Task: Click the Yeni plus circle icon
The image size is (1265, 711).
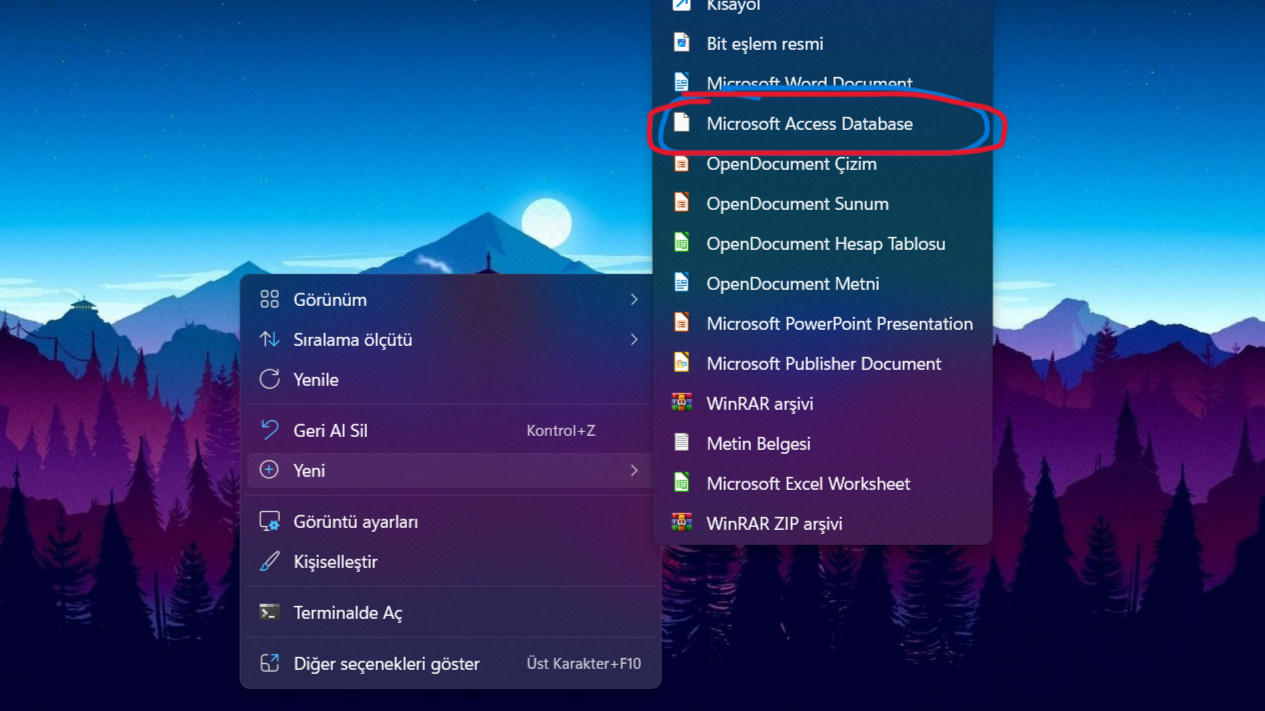Action: point(269,470)
